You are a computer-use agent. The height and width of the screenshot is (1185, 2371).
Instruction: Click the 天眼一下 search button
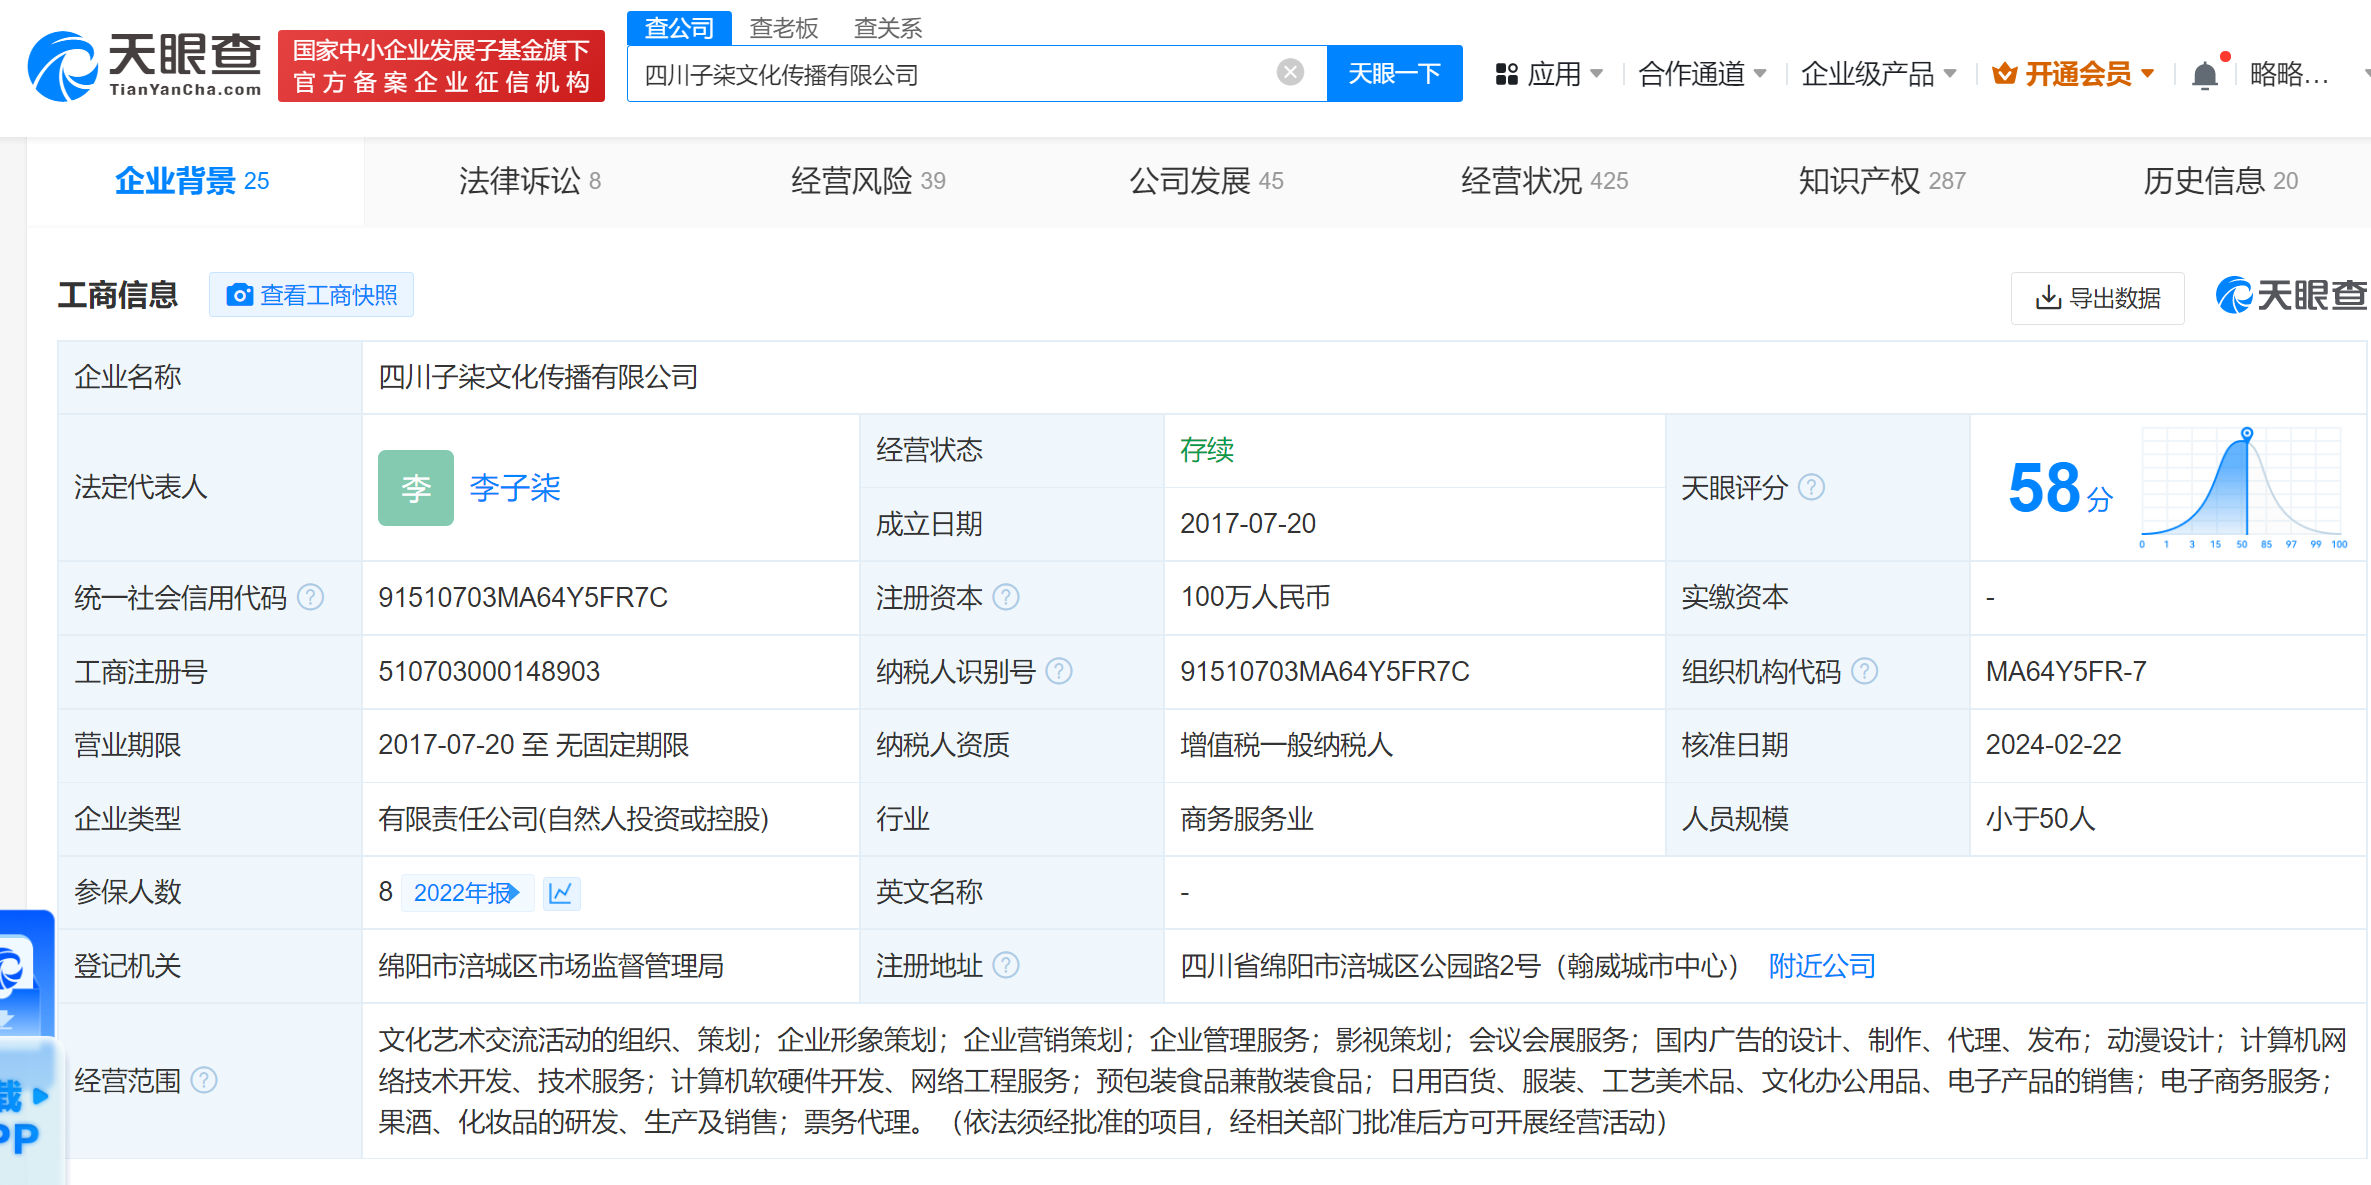pos(1393,74)
